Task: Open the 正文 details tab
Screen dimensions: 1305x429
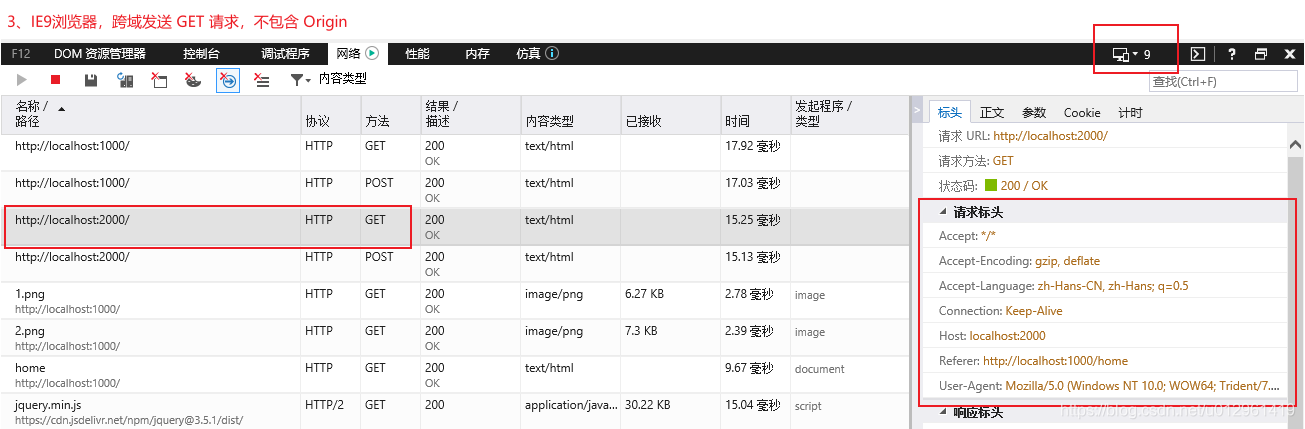Action: click(x=992, y=112)
